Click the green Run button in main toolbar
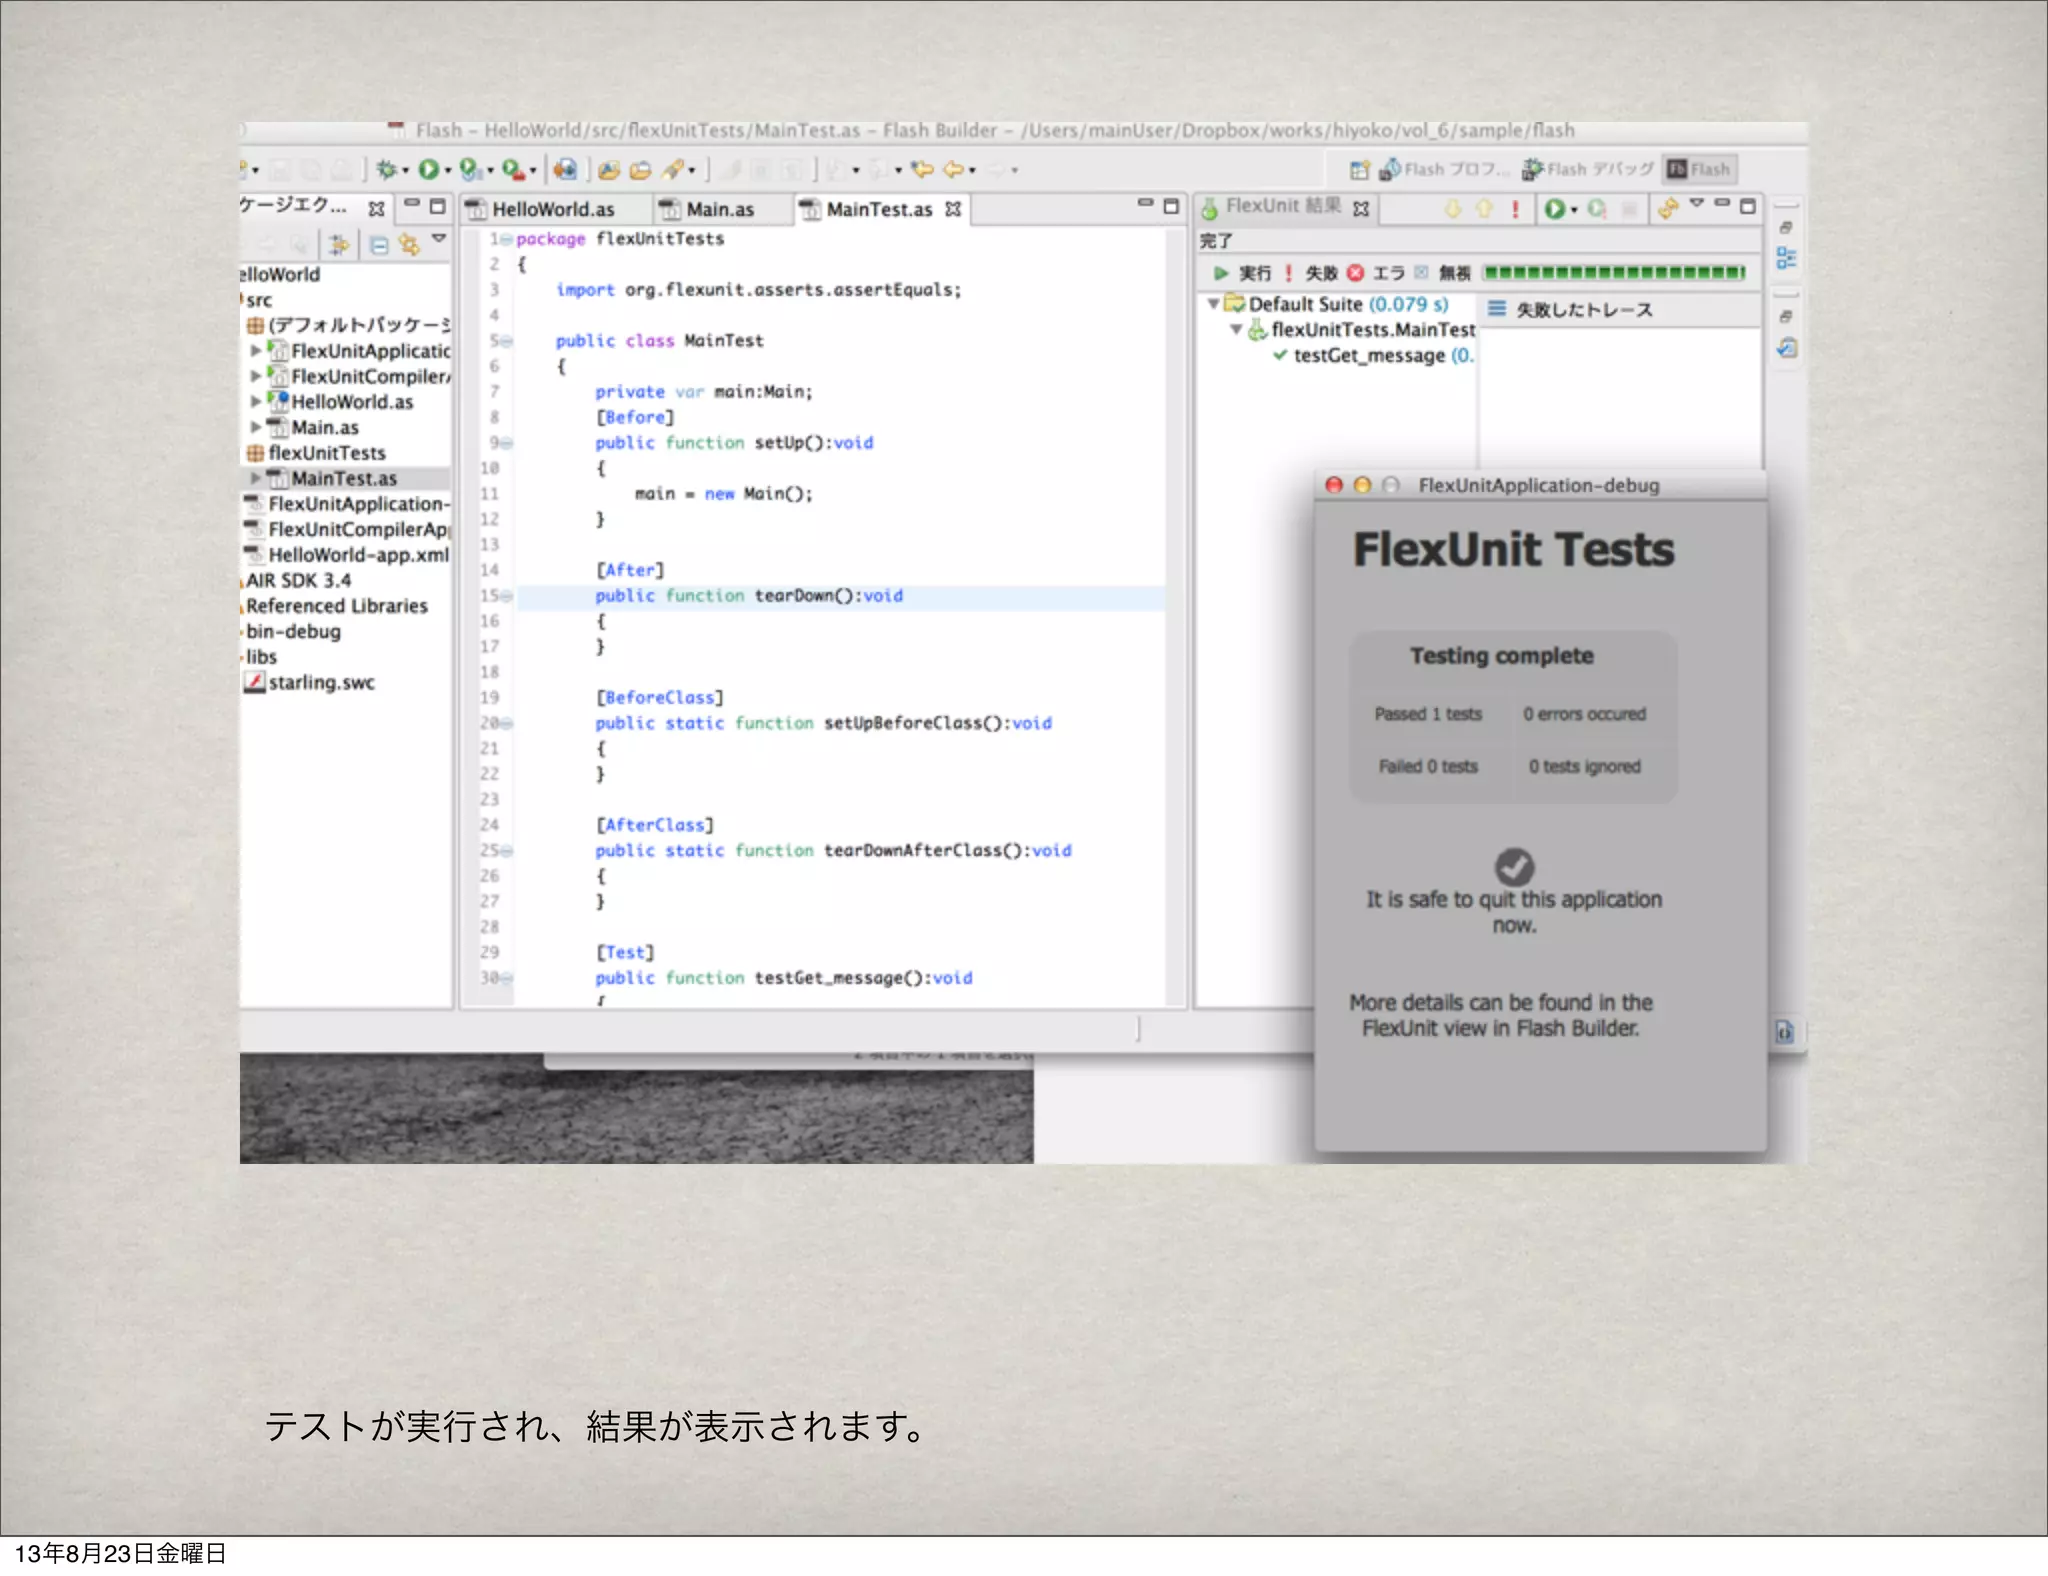 (428, 170)
